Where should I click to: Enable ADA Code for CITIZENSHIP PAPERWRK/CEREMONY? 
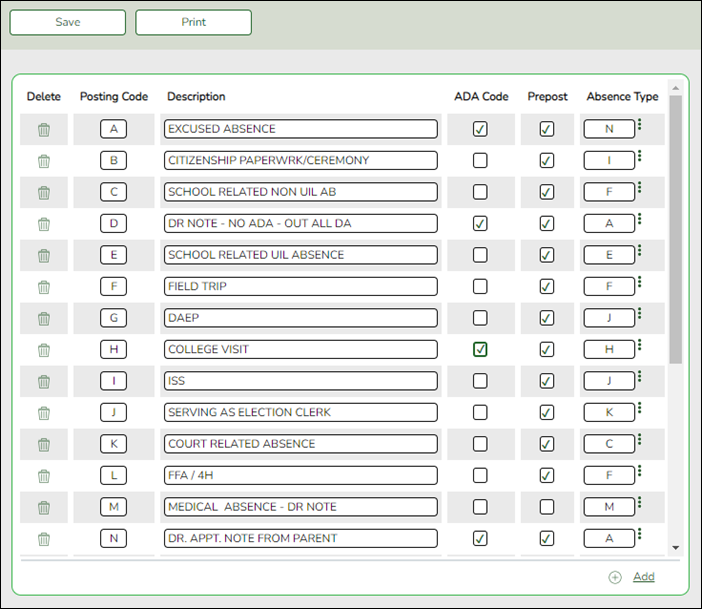480,160
